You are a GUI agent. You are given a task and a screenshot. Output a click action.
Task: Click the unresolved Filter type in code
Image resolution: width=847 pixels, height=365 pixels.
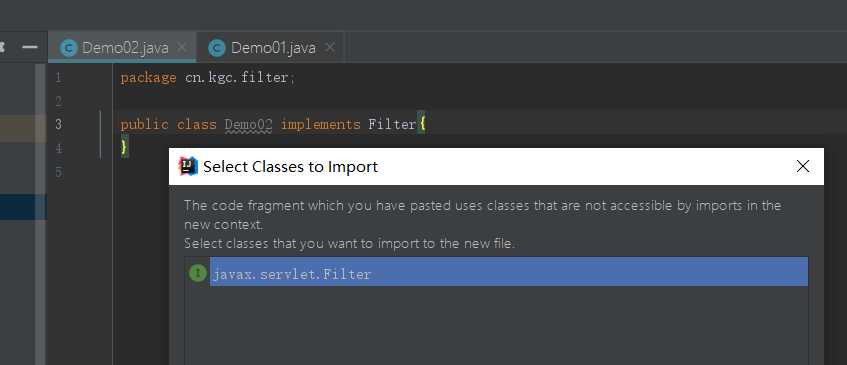pos(392,125)
